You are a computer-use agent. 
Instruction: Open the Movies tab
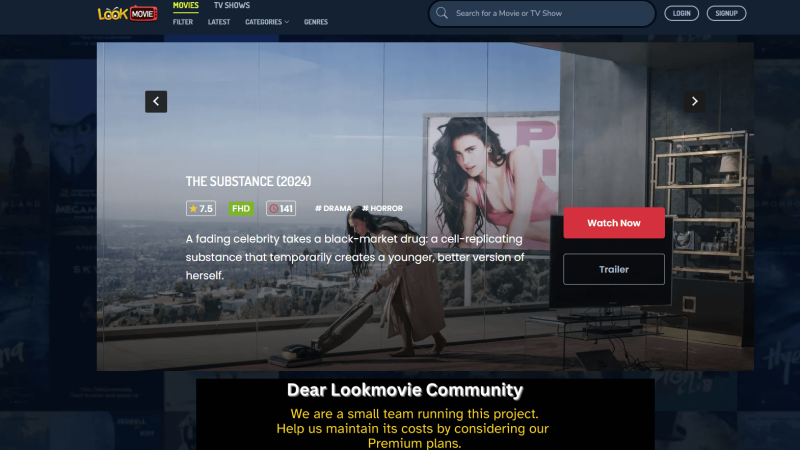[186, 6]
